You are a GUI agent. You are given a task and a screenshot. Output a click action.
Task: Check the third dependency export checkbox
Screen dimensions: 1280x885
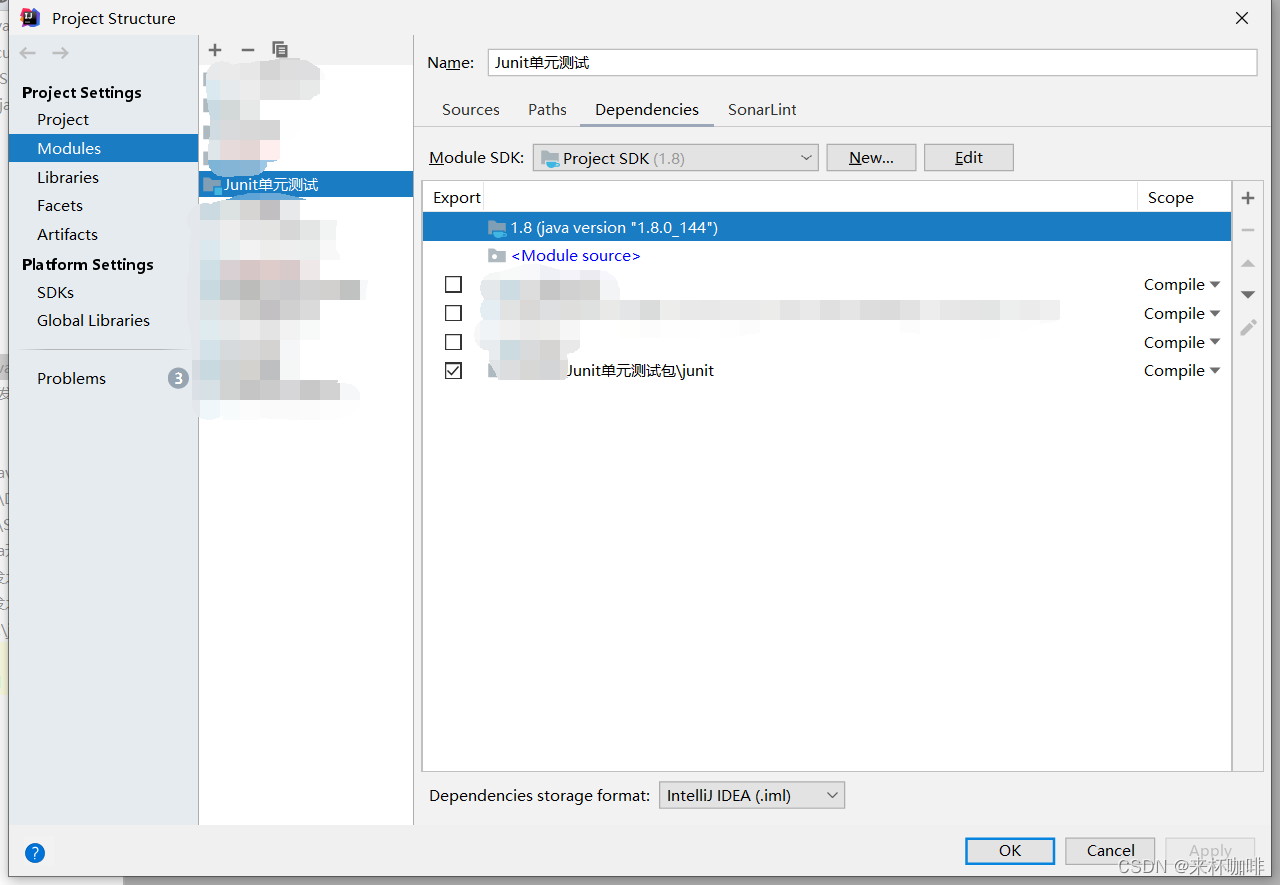pos(453,342)
